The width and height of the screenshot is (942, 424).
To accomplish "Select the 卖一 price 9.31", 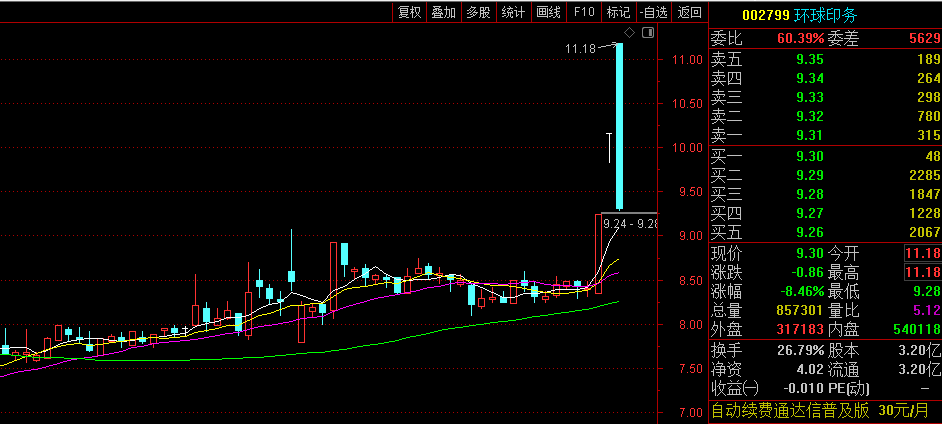I will tap(810, 135).
